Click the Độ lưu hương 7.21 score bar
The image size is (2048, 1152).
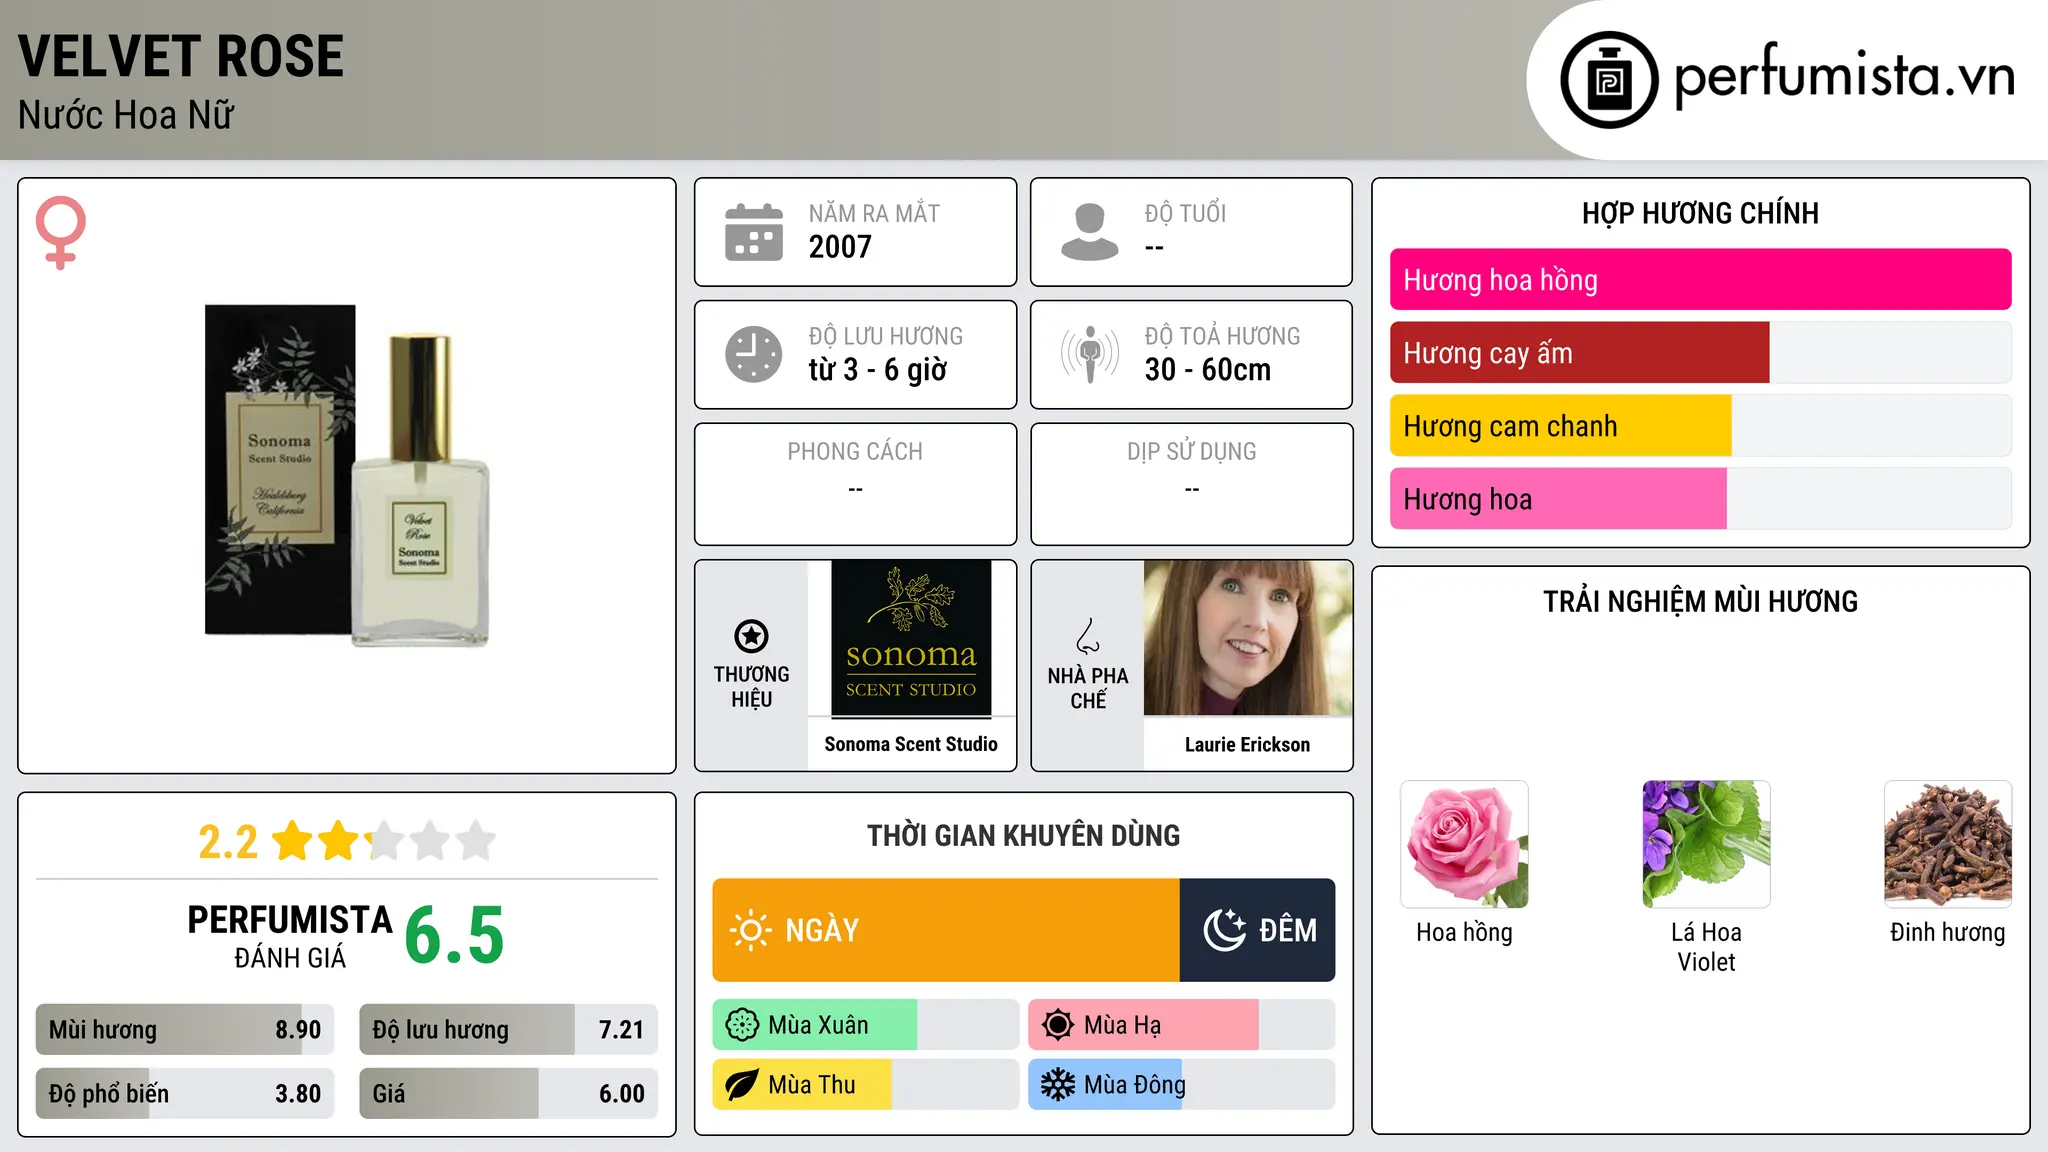[509, 1029]
